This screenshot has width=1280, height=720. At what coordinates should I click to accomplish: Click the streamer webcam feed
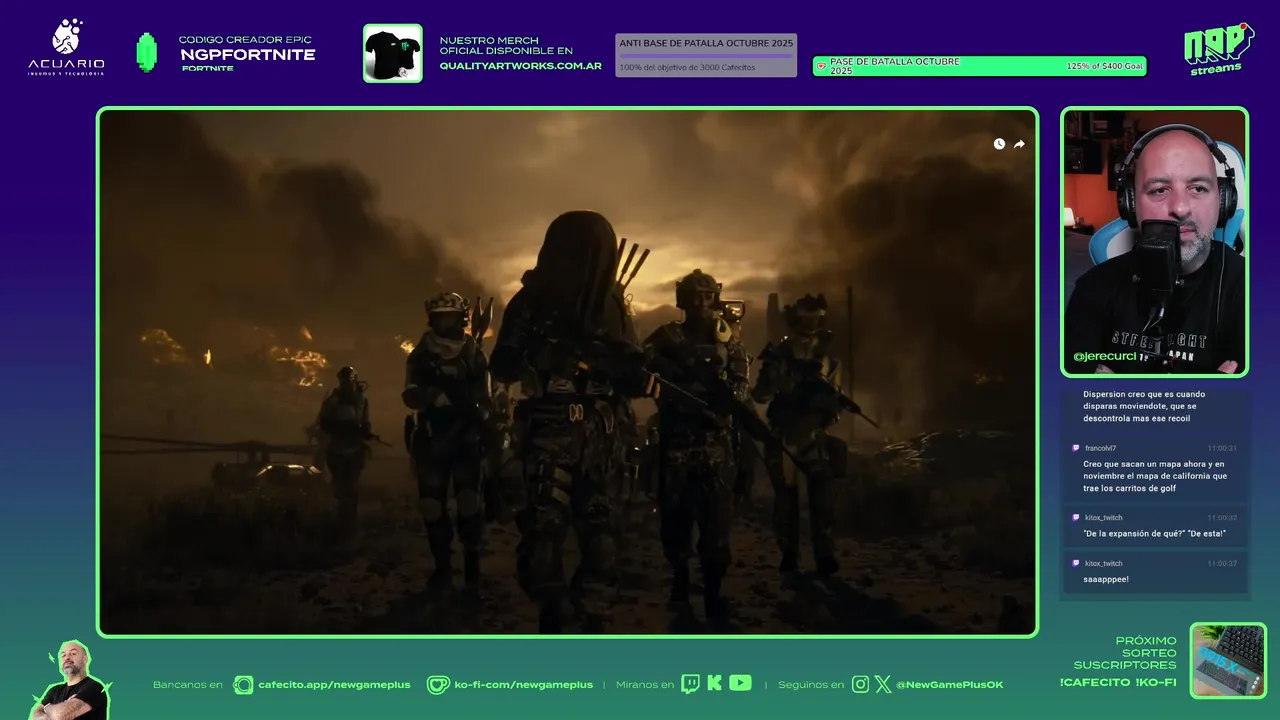(x=1155, y=242)
